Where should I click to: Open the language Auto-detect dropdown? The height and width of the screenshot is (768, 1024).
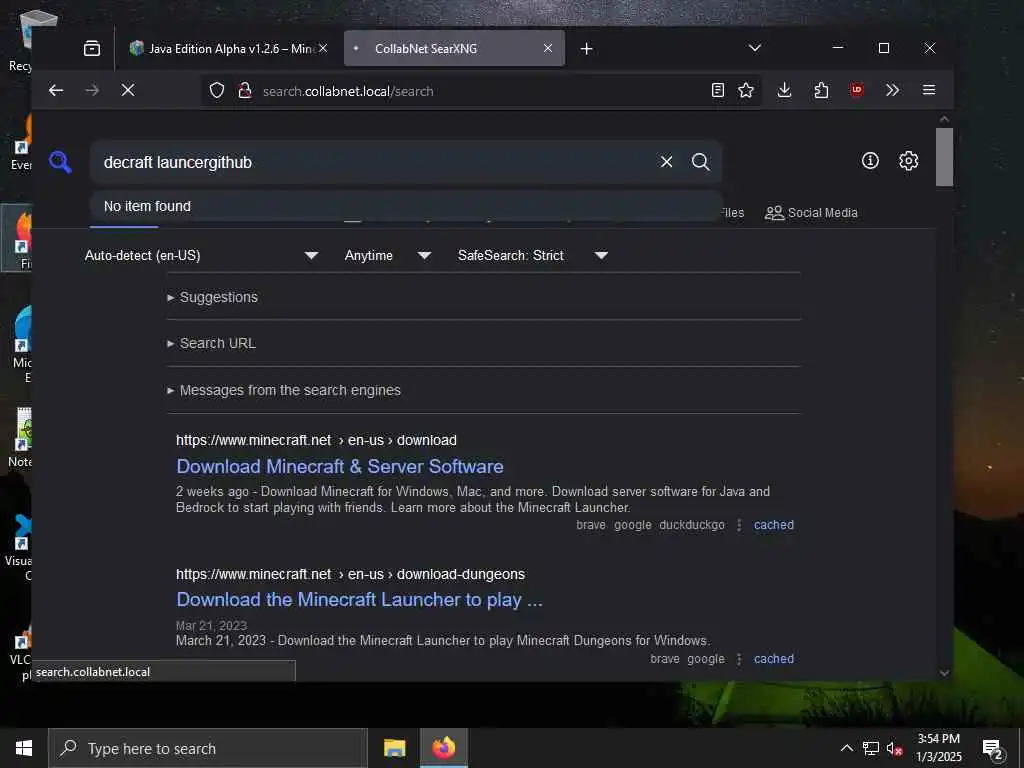201,255
